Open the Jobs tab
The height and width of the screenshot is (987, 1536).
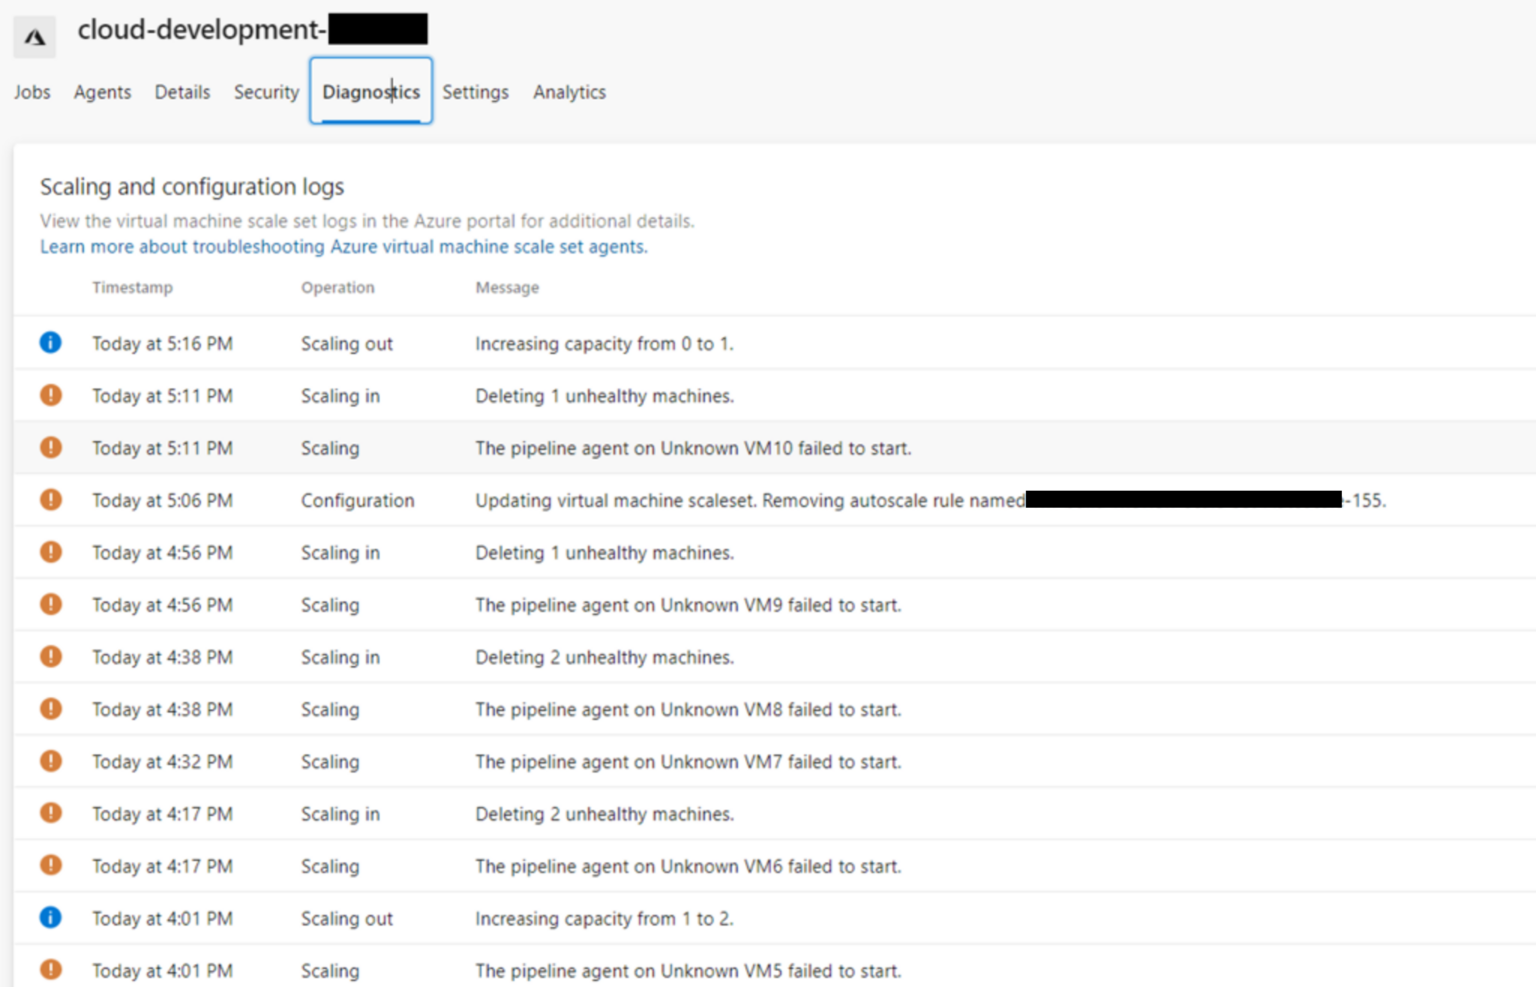click(x=32, y=92)
